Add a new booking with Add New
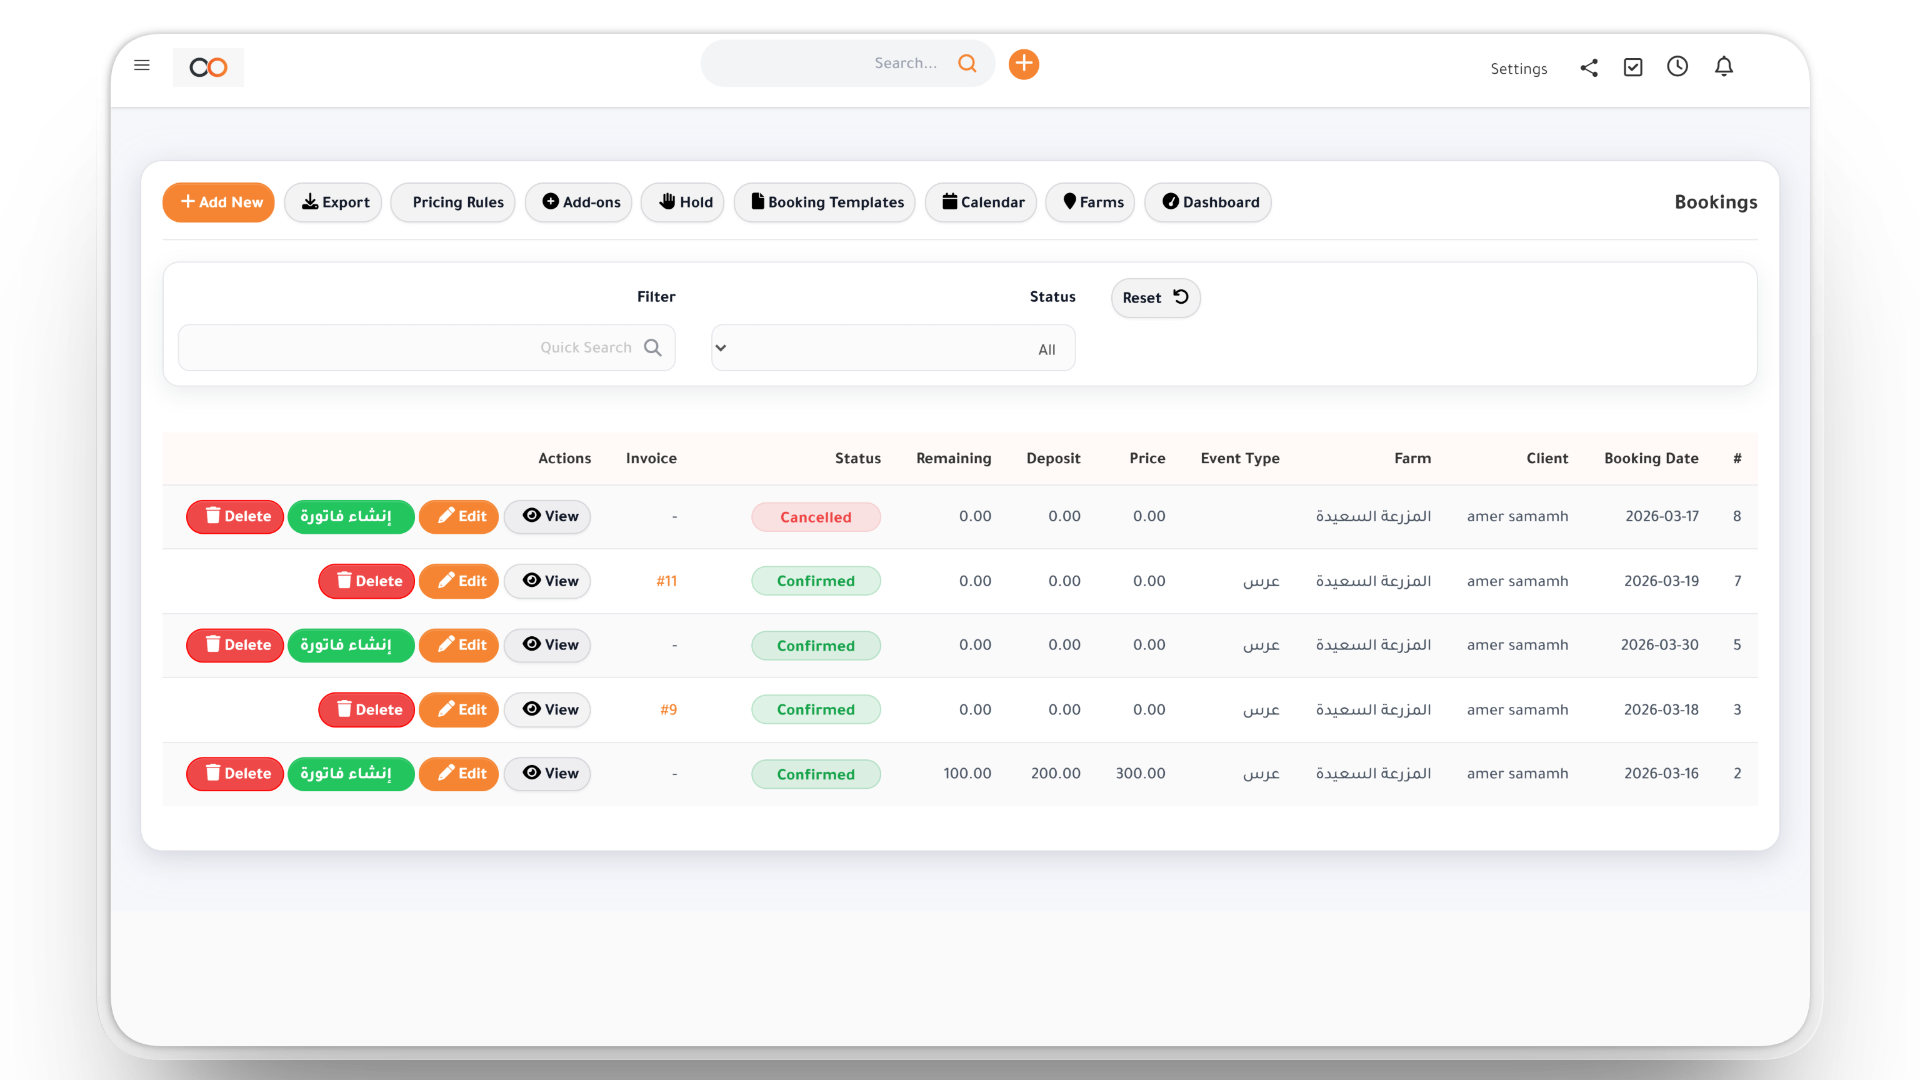The image size is (1920, 1080). click(218, 202)
